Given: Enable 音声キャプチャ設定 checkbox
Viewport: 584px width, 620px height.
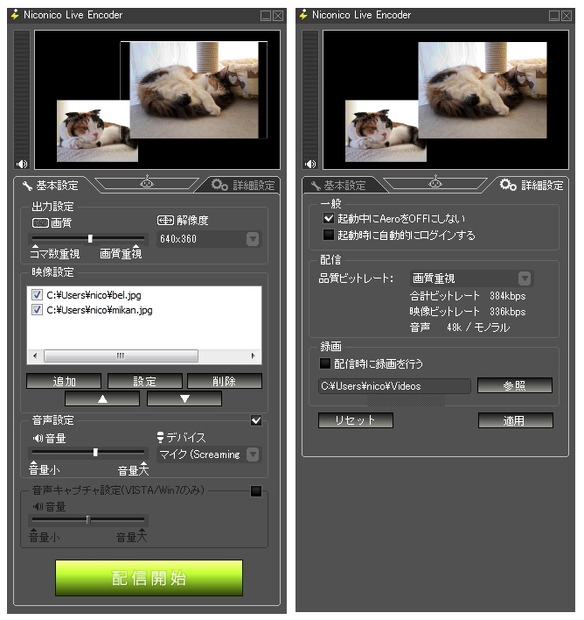Looking at the screenshot, I should point(256,491).
